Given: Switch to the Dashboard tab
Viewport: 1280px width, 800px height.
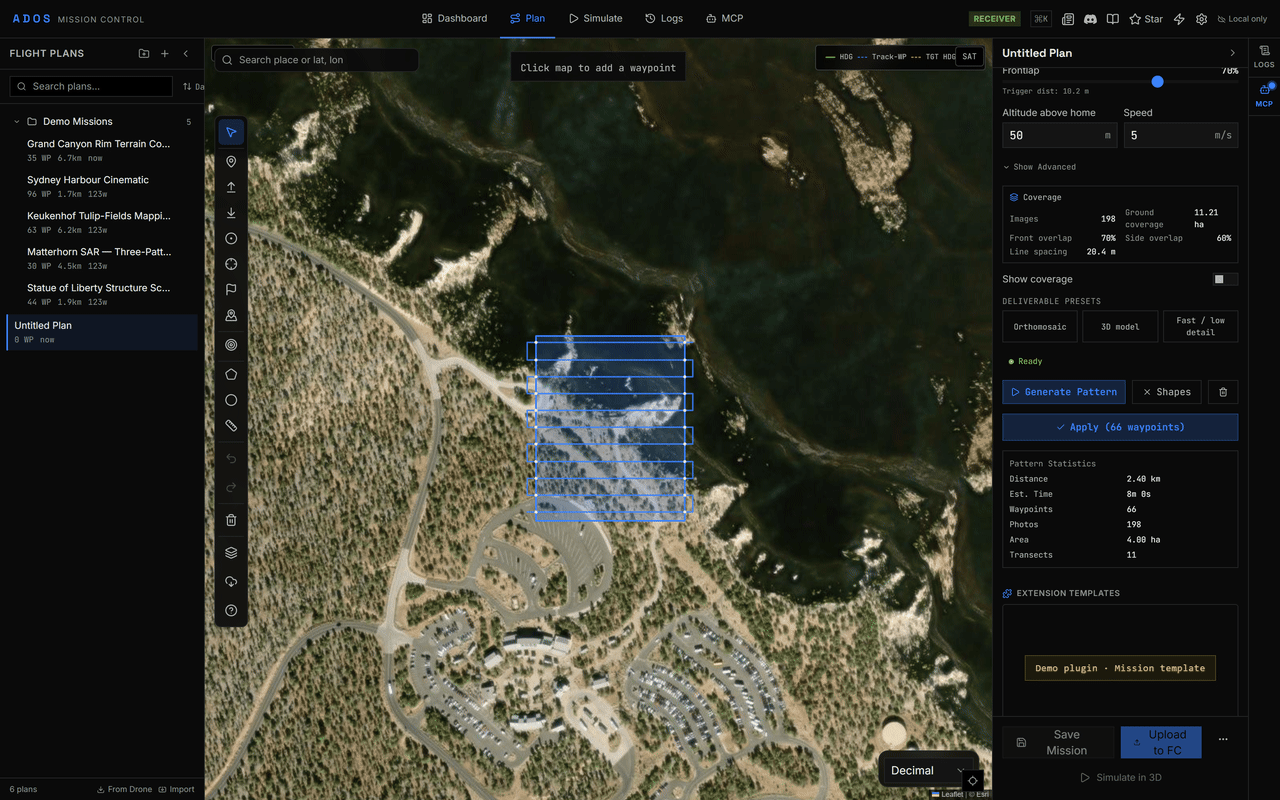Looking at the screenshot, I should (454, 18).
